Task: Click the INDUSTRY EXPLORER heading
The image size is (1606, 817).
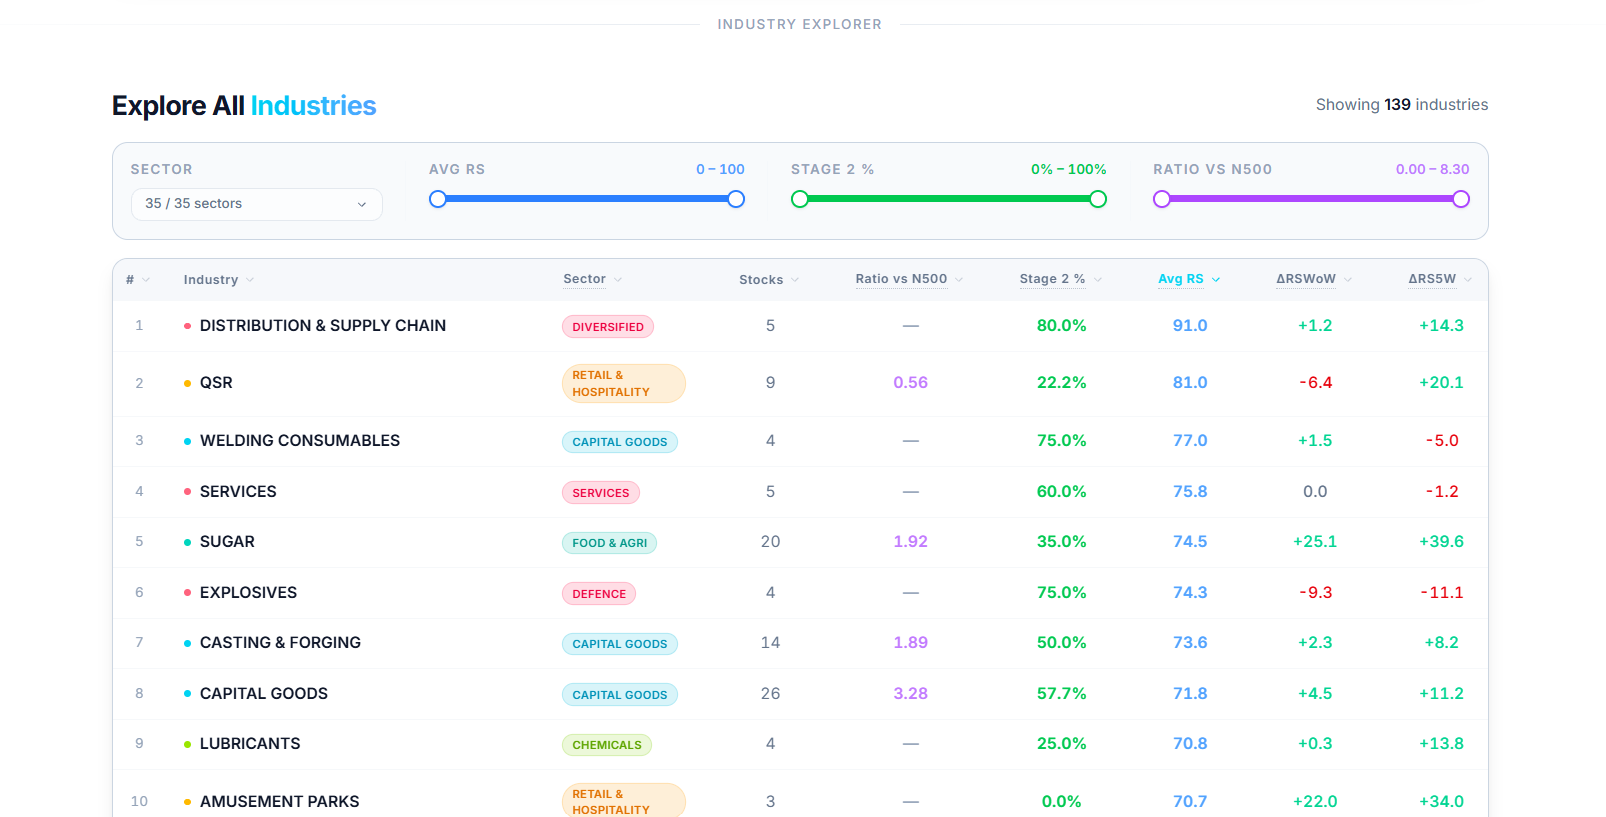Action: 799,24
